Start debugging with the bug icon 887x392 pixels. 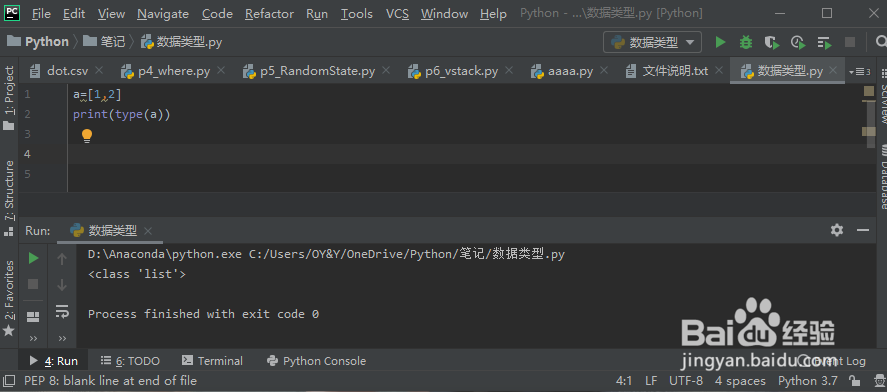(746, 42)
